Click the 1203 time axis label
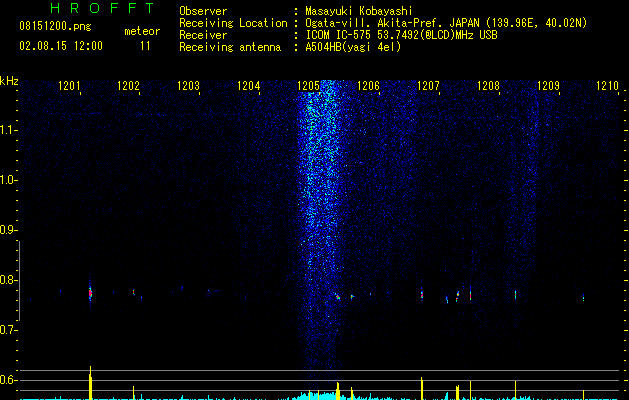 pyautogui.click(x=189, y=85)
